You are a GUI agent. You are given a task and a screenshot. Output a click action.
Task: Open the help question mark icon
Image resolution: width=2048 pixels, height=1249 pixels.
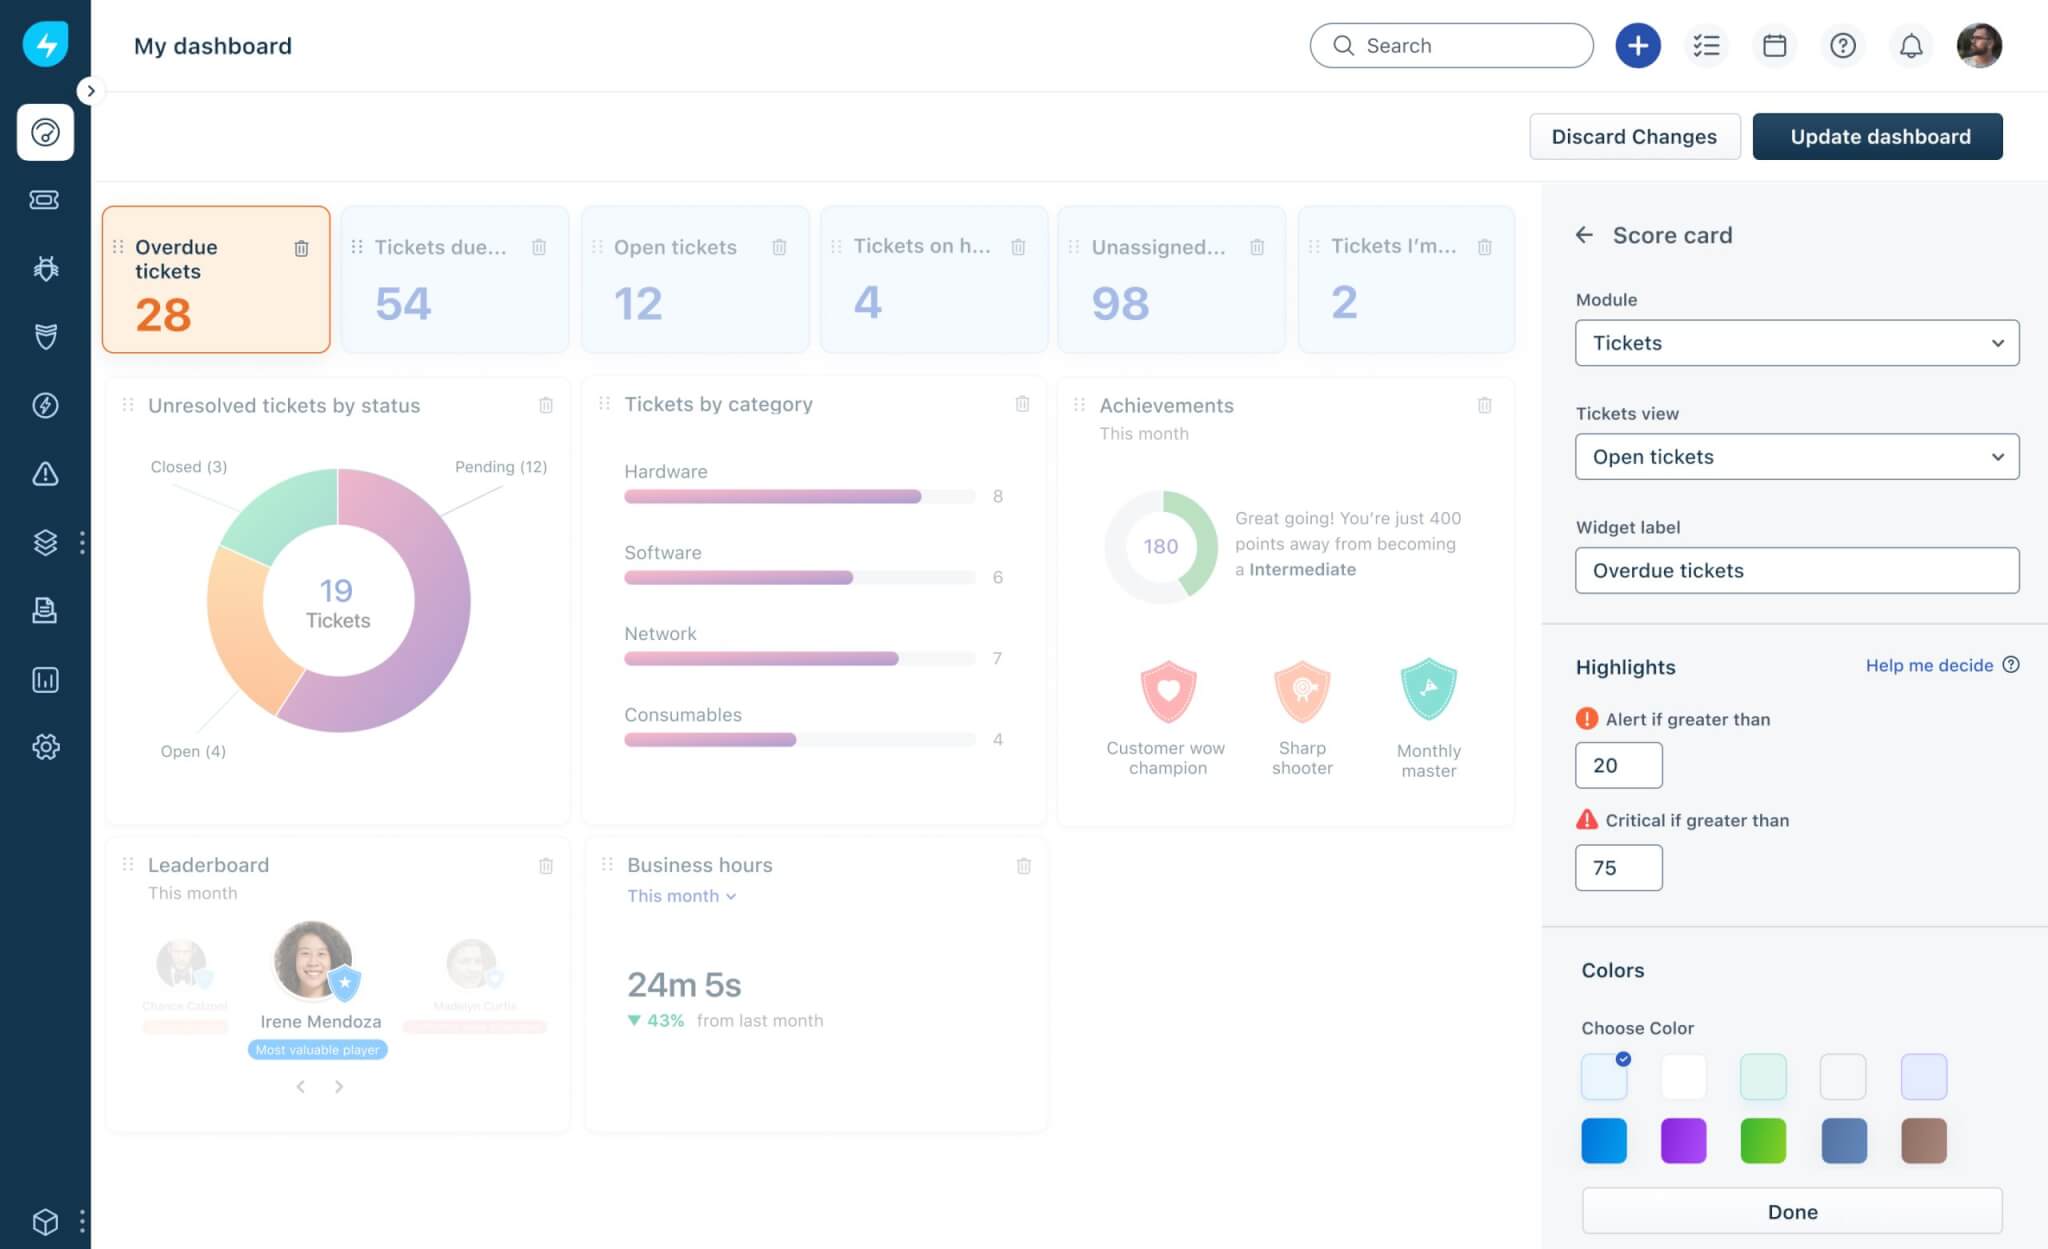coord(1842,46)
